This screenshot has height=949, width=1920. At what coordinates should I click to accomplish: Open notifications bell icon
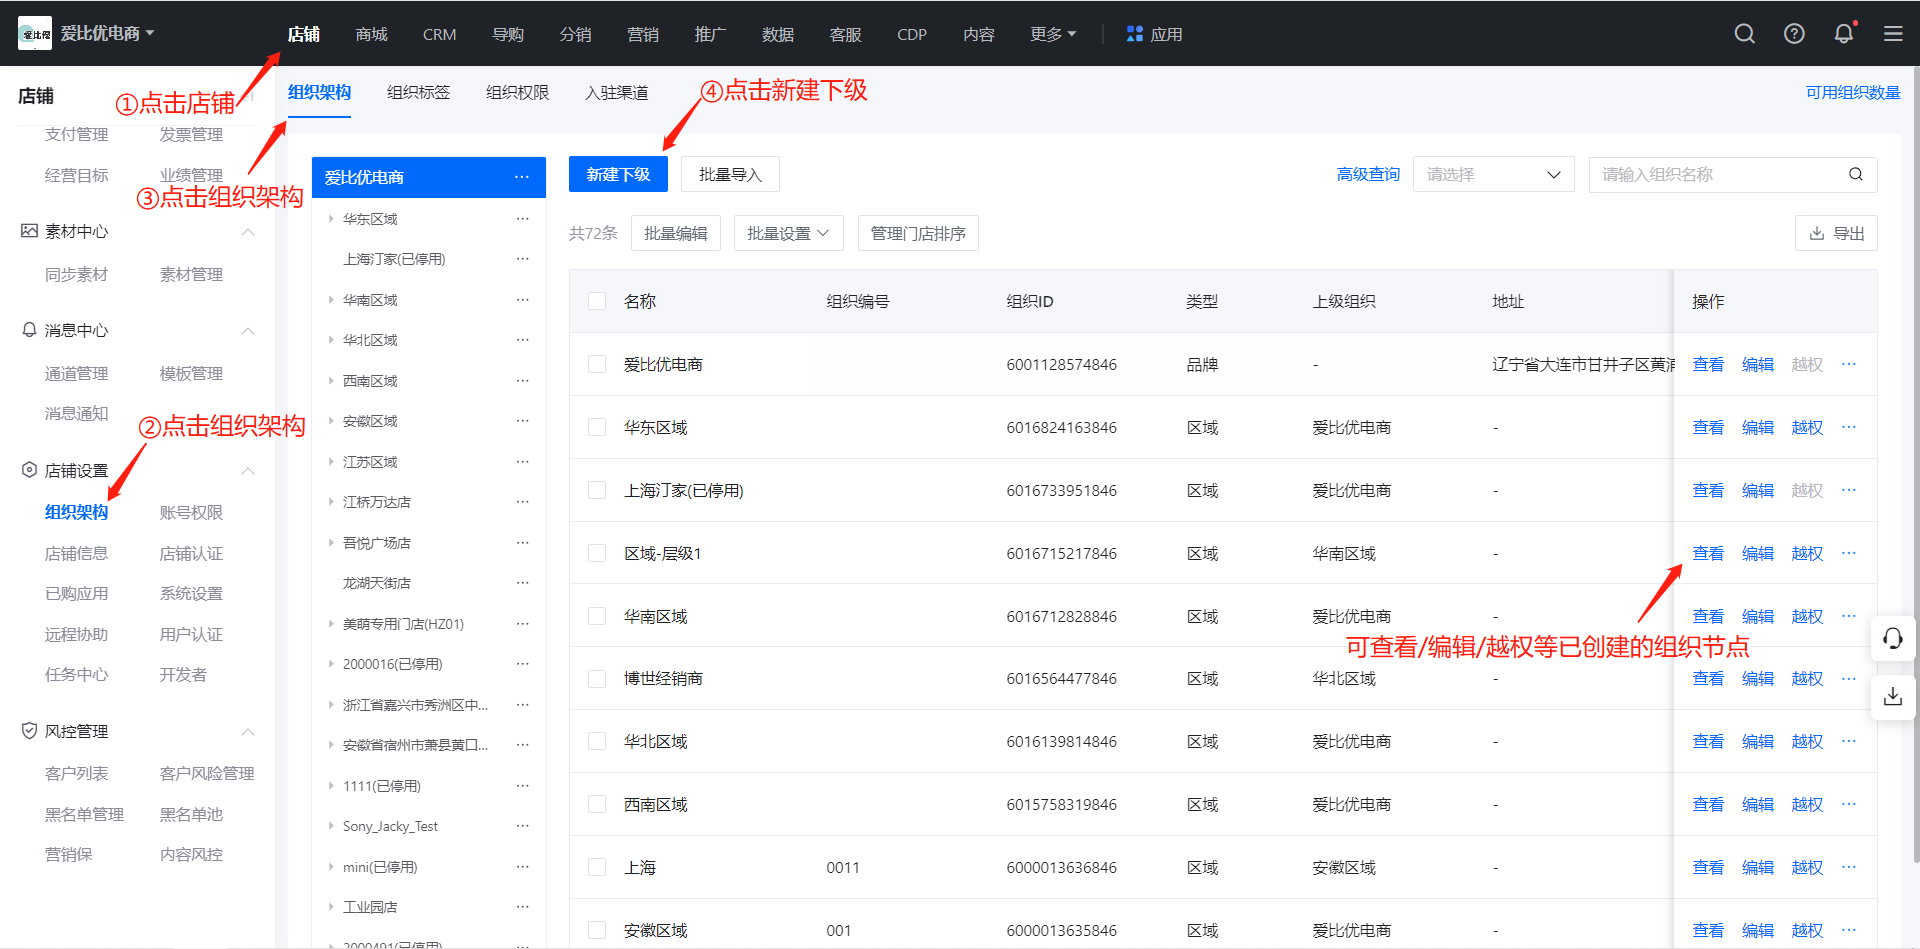[1844, 34]
